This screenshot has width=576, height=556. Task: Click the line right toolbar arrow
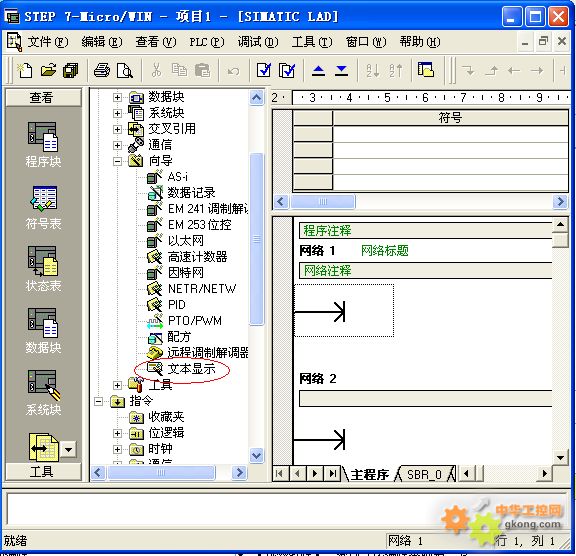[537, 70]
